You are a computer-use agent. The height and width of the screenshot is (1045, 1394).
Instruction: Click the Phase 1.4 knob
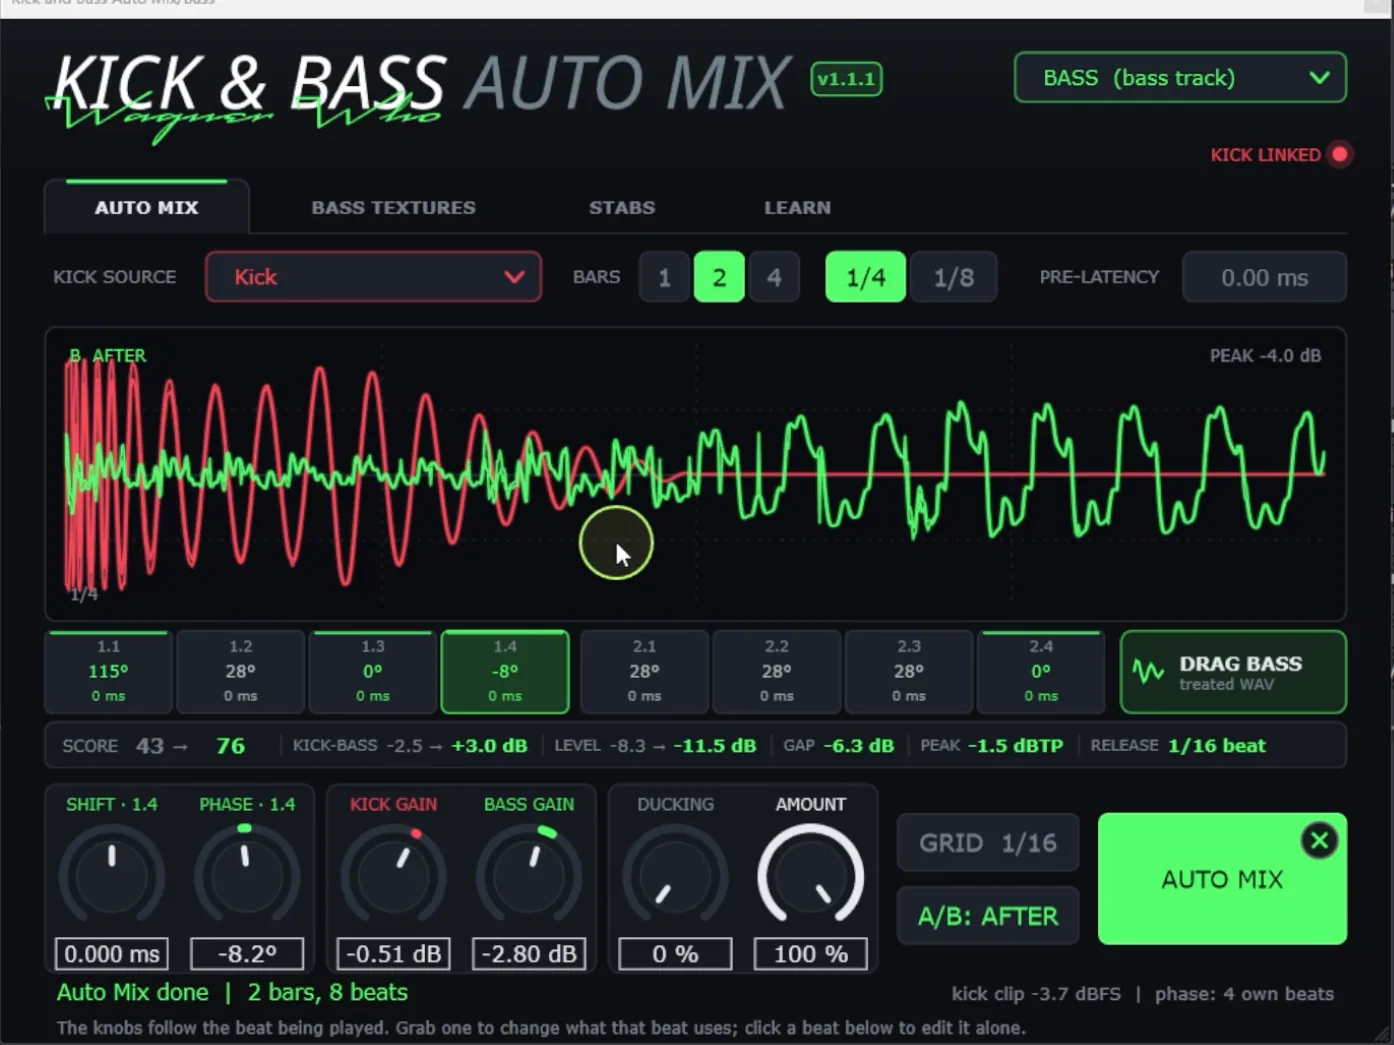pos(246,877)
